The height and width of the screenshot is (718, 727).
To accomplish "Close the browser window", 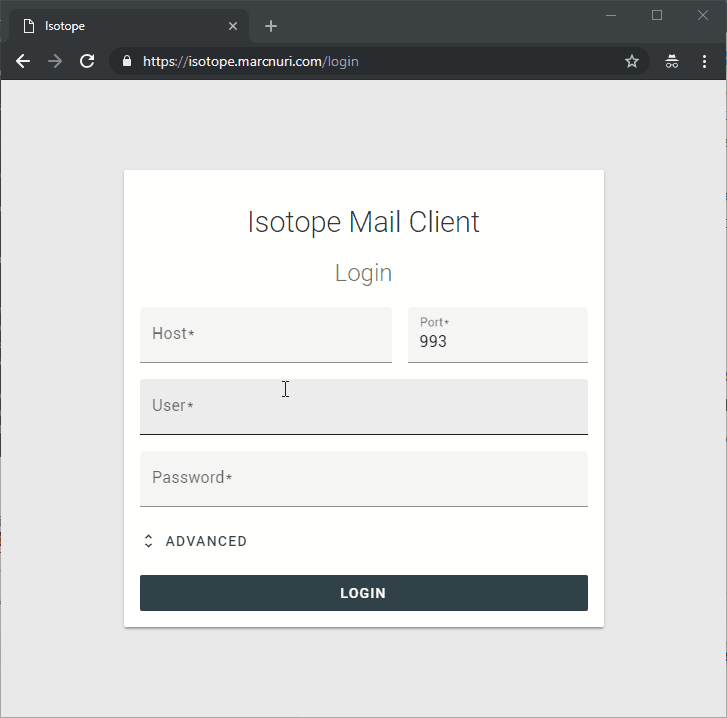I will click(702, 15).
